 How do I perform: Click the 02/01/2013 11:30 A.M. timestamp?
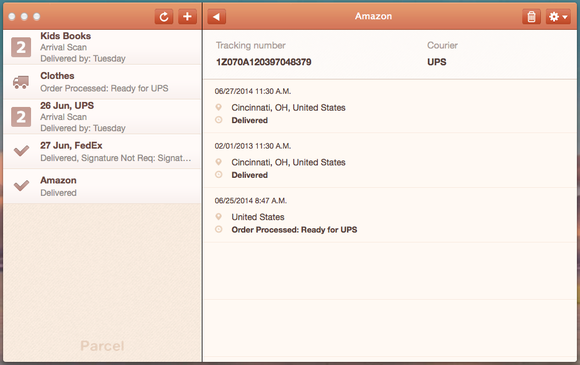(x=253, y=146)
